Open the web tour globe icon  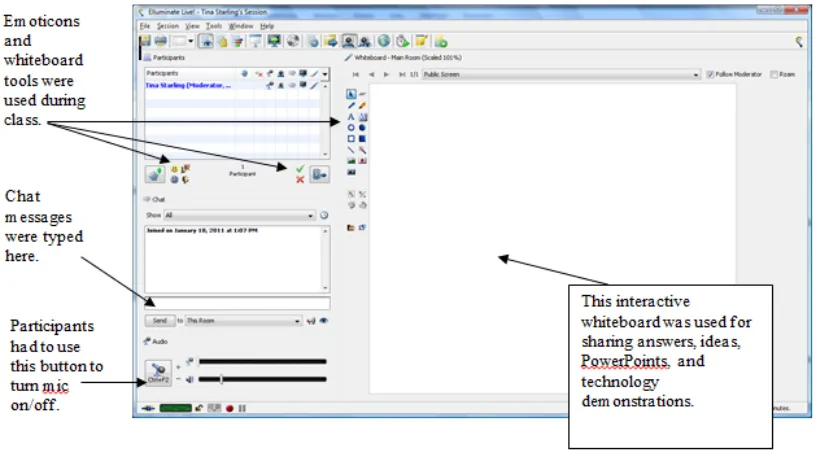[x=384, y=41]
